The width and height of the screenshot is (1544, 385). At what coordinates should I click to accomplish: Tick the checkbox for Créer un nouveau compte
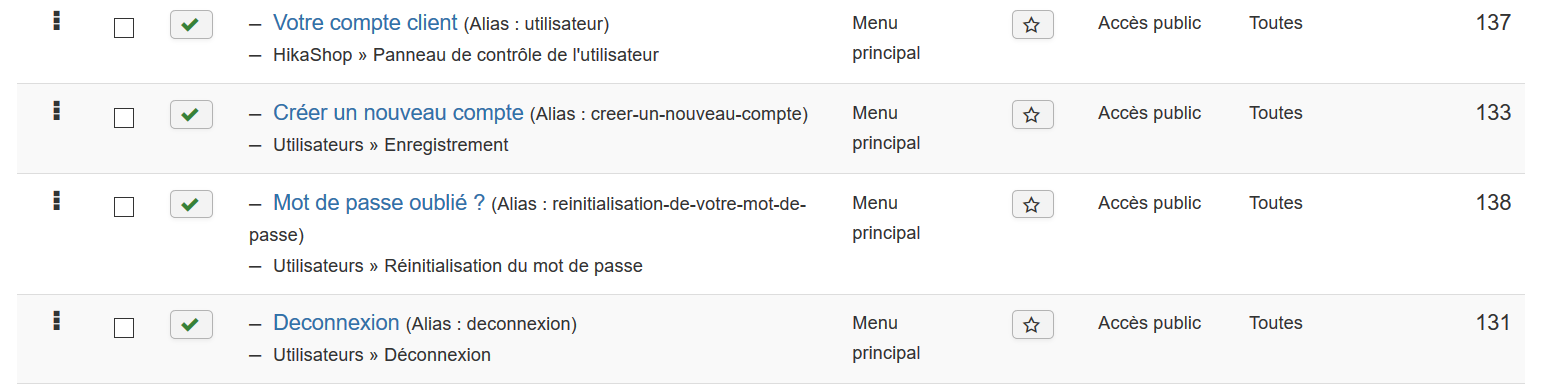pyautogui.click(x=124, y=118)
